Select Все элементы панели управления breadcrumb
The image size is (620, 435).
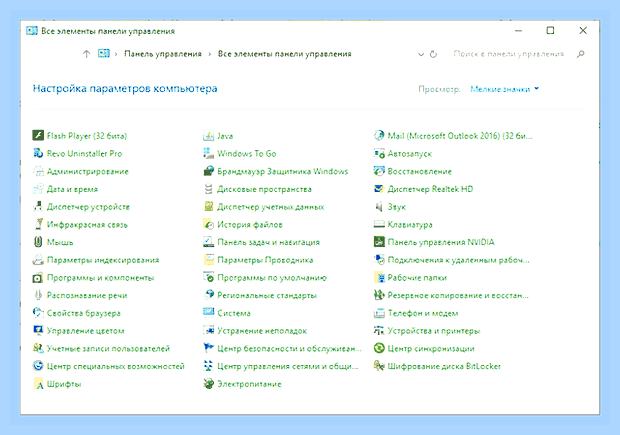click(x=284, y=54)
